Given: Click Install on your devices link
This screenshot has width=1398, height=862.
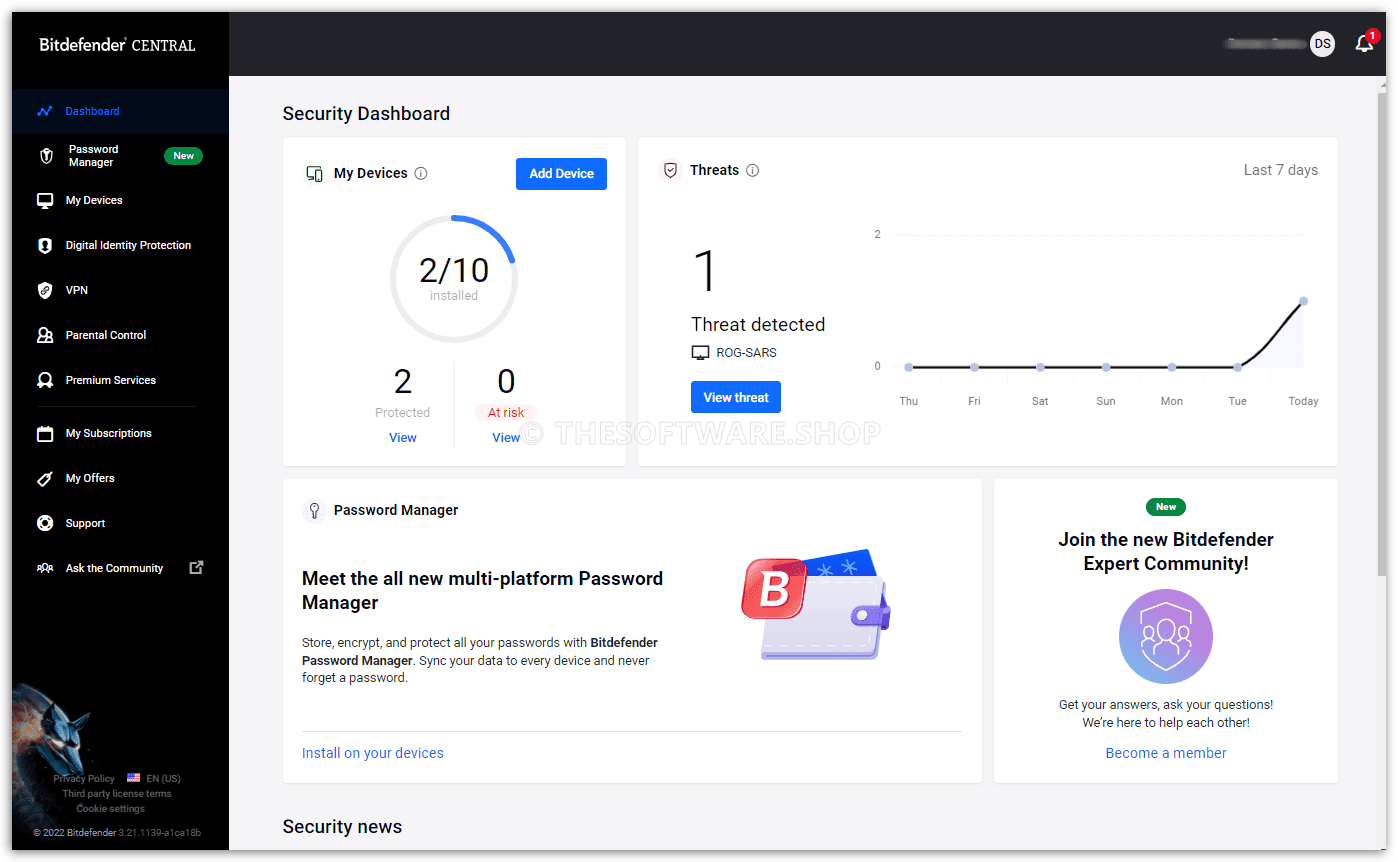Looking at the screenshot, I should [373, 753].
